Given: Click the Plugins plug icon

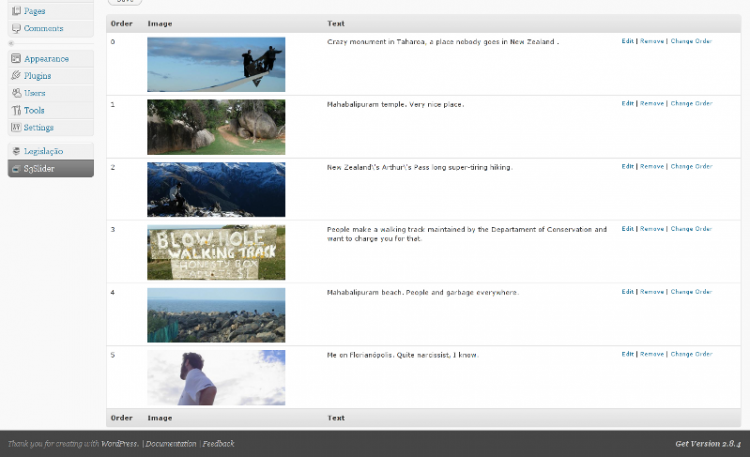Looking at the screenshot, I should (16, 75).
